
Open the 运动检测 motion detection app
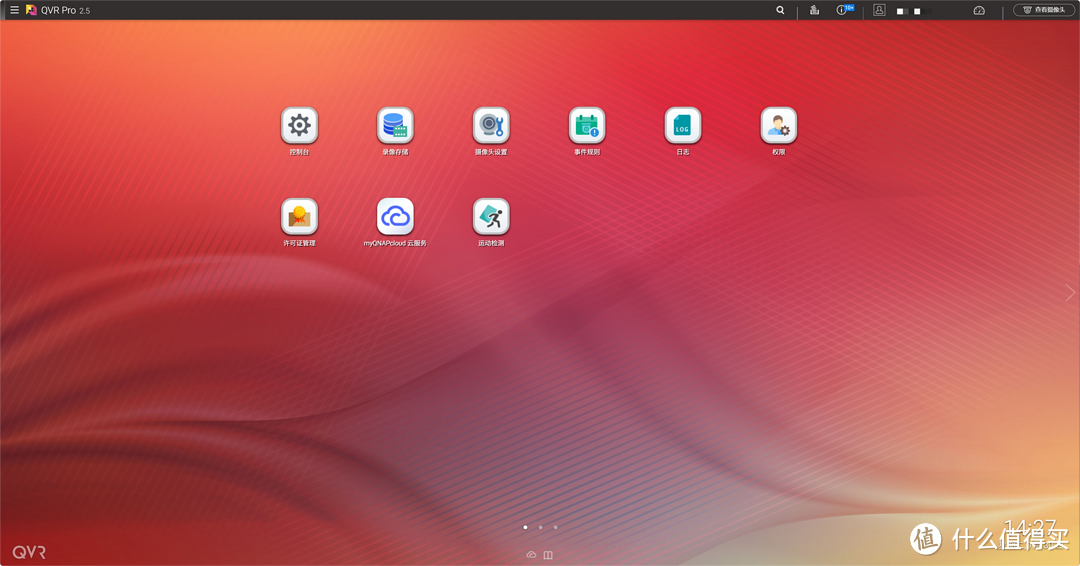[x=491, y=217]
